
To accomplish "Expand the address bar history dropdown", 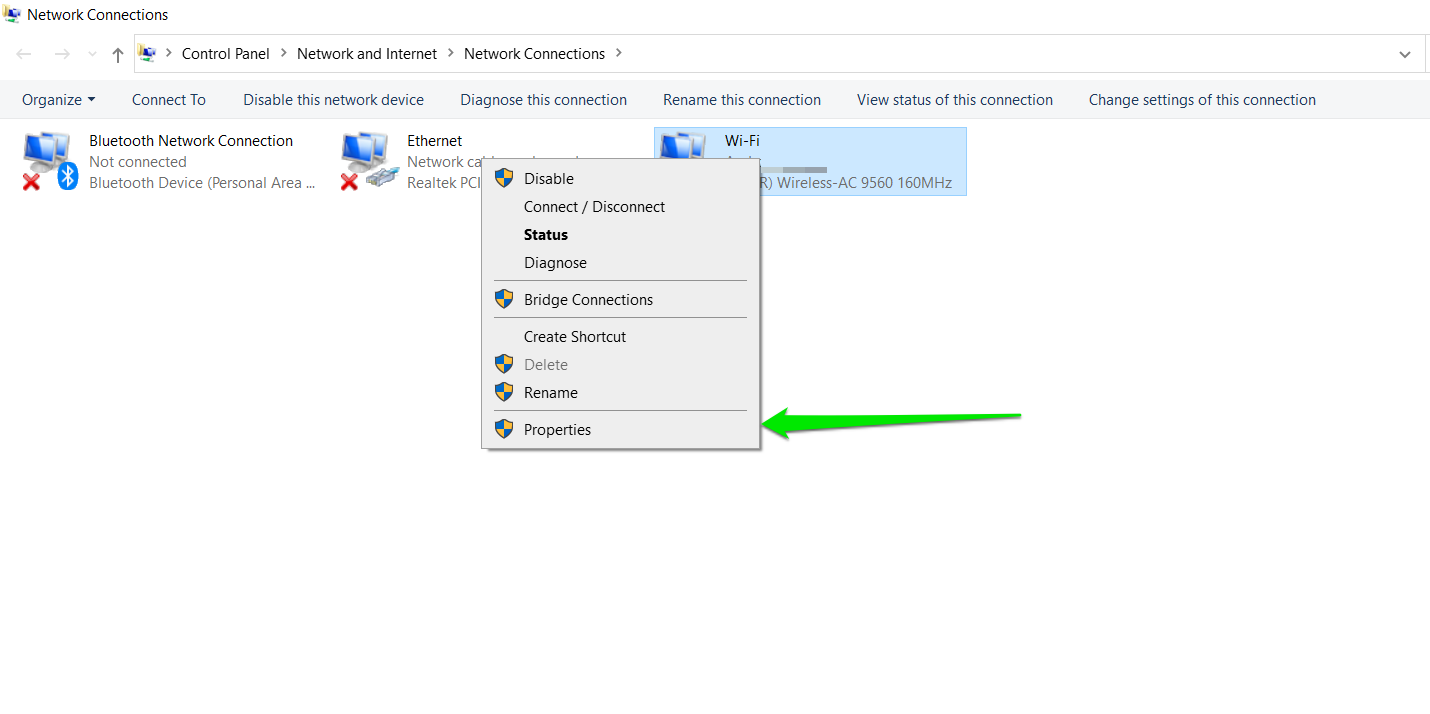I will tap(1404, 55).
